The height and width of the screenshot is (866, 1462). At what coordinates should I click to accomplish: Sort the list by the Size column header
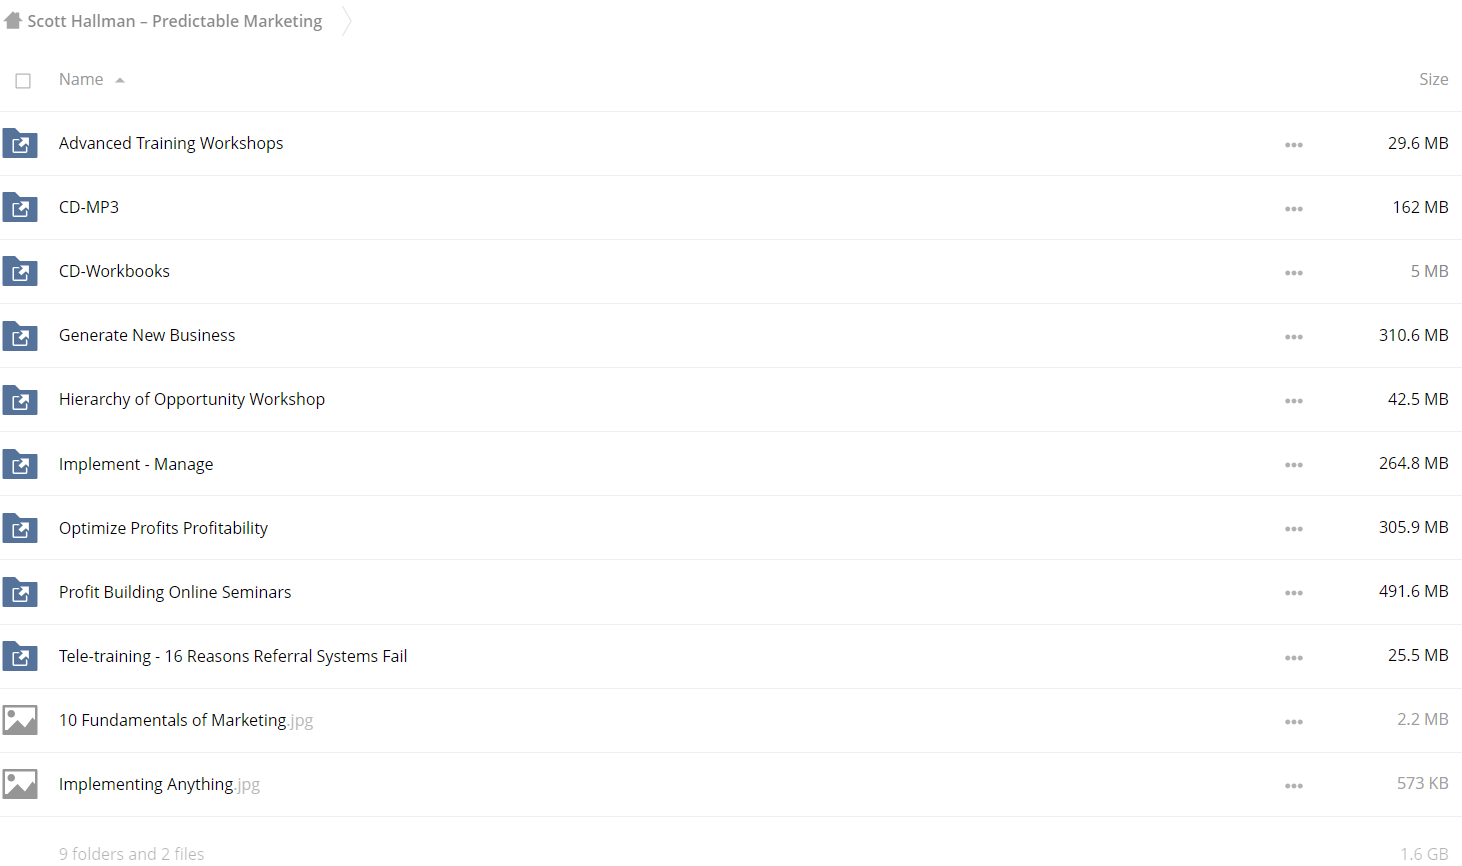point(1433,79)
